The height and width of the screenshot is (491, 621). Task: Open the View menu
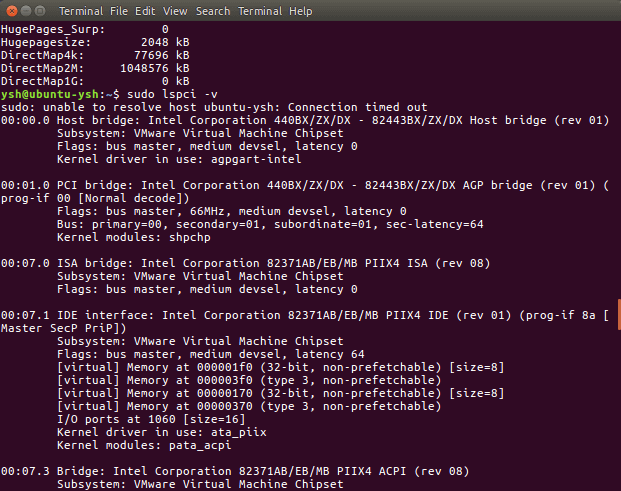click(x=175, y=11)
